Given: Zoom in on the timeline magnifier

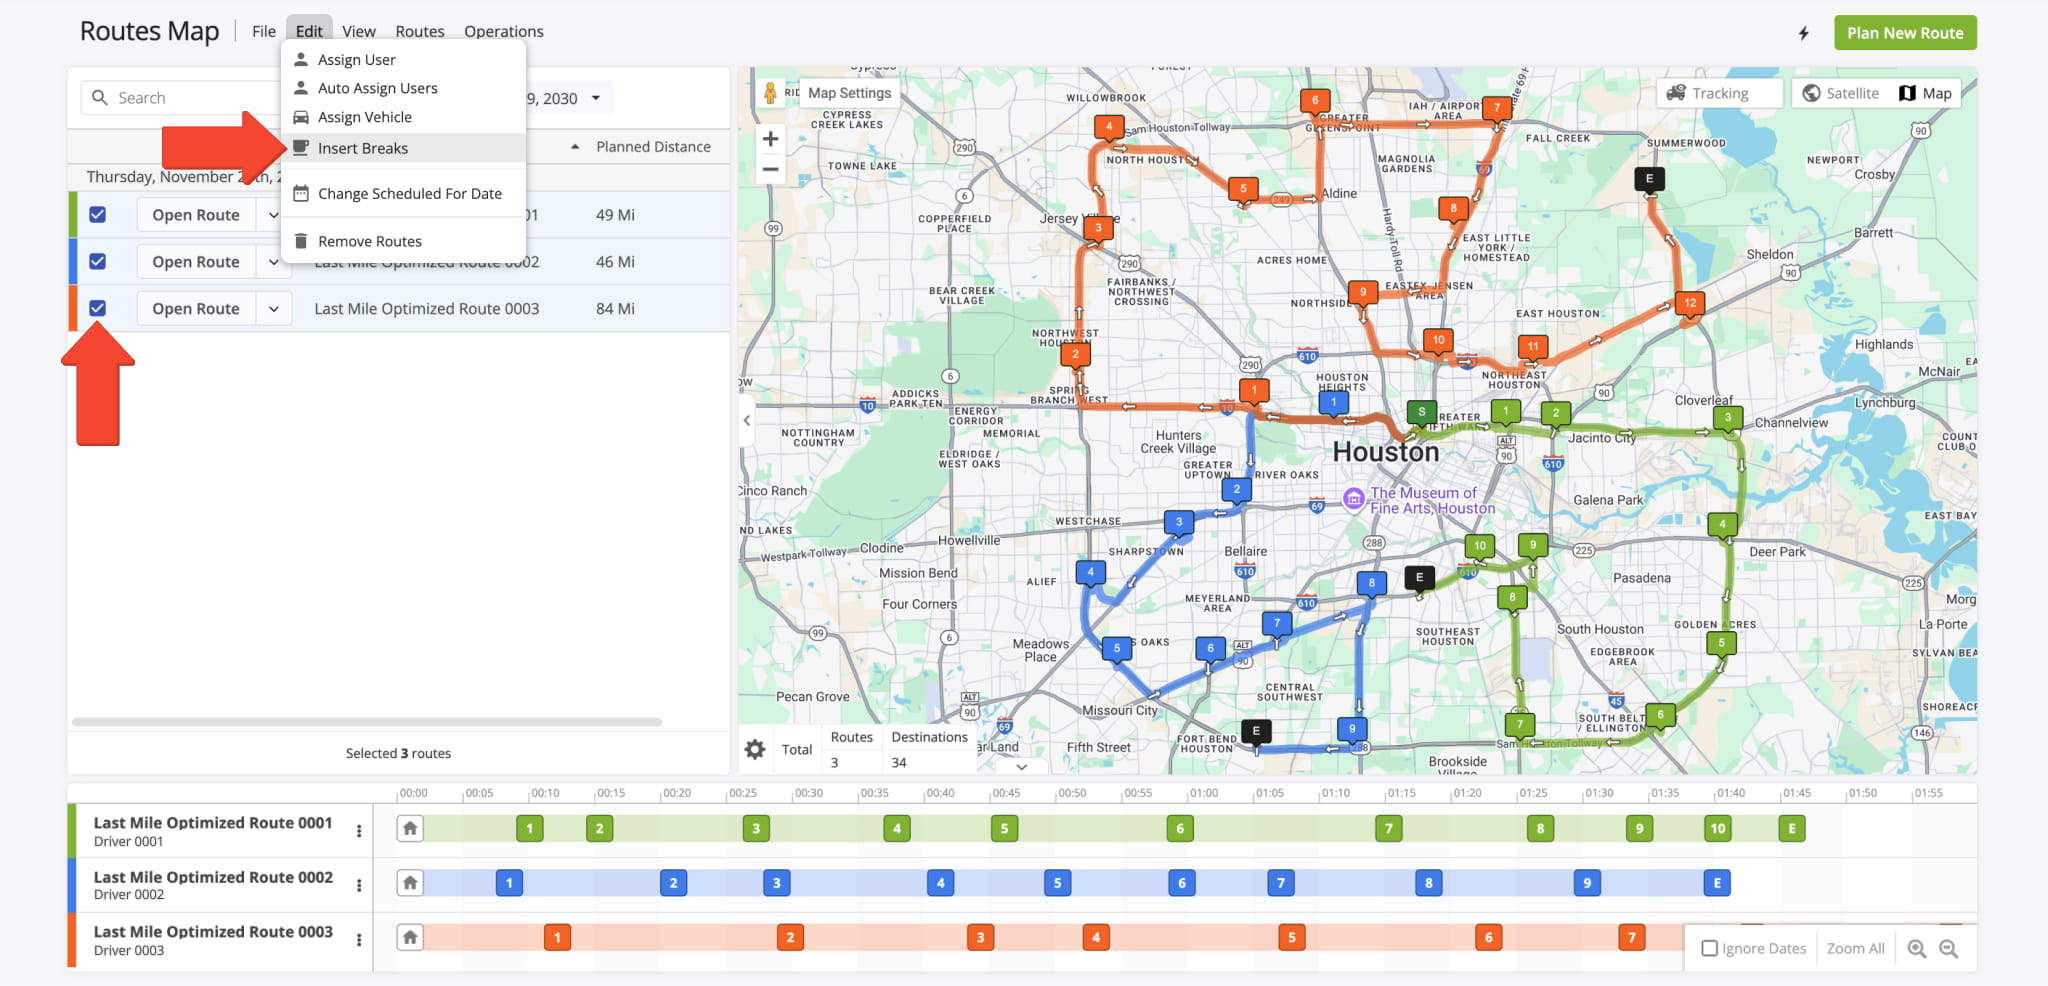Looking at the screenshot, I should (x=1916, y=949).
